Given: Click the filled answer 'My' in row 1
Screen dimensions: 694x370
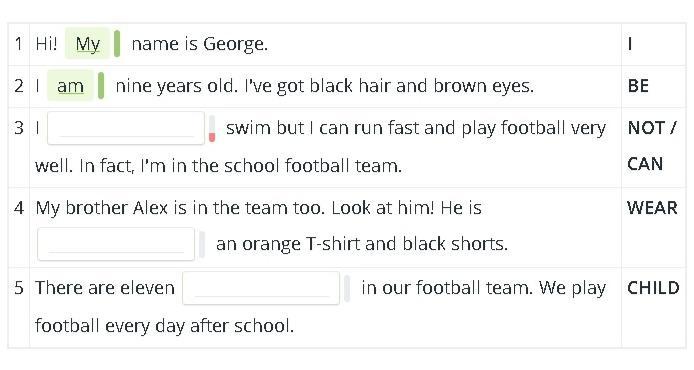Looking at the screenshot, I should coord(87,43).
